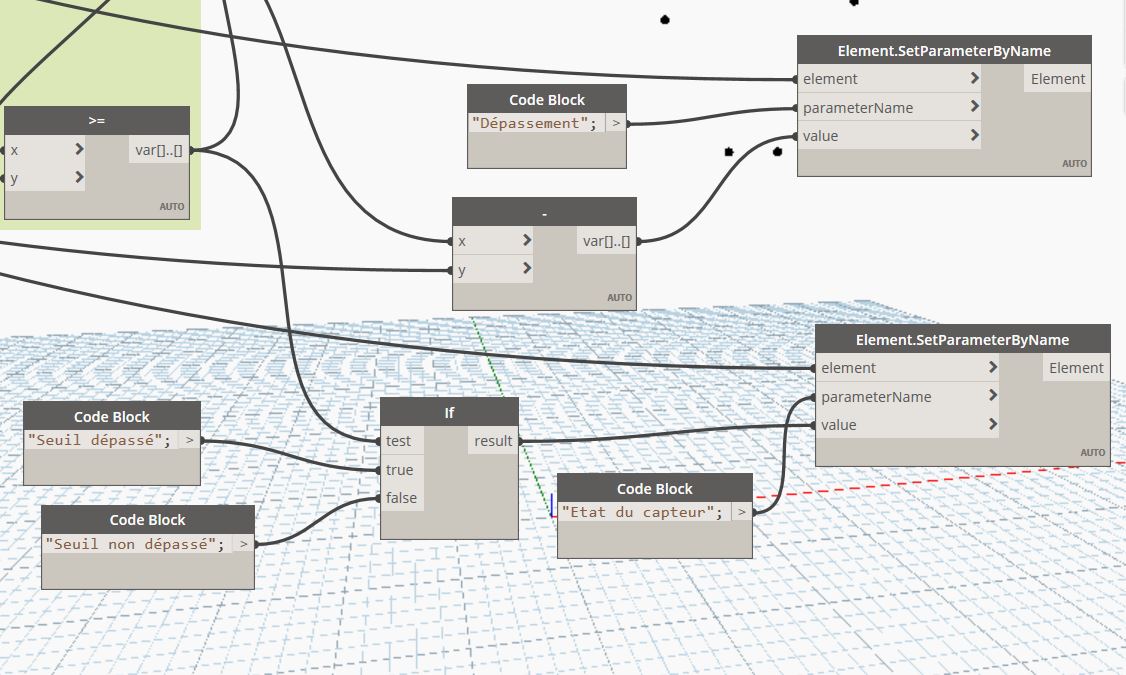1126x675 pixels.
Task: Click the "Etat du capteur" output arrow
Action: coord(741,512)
